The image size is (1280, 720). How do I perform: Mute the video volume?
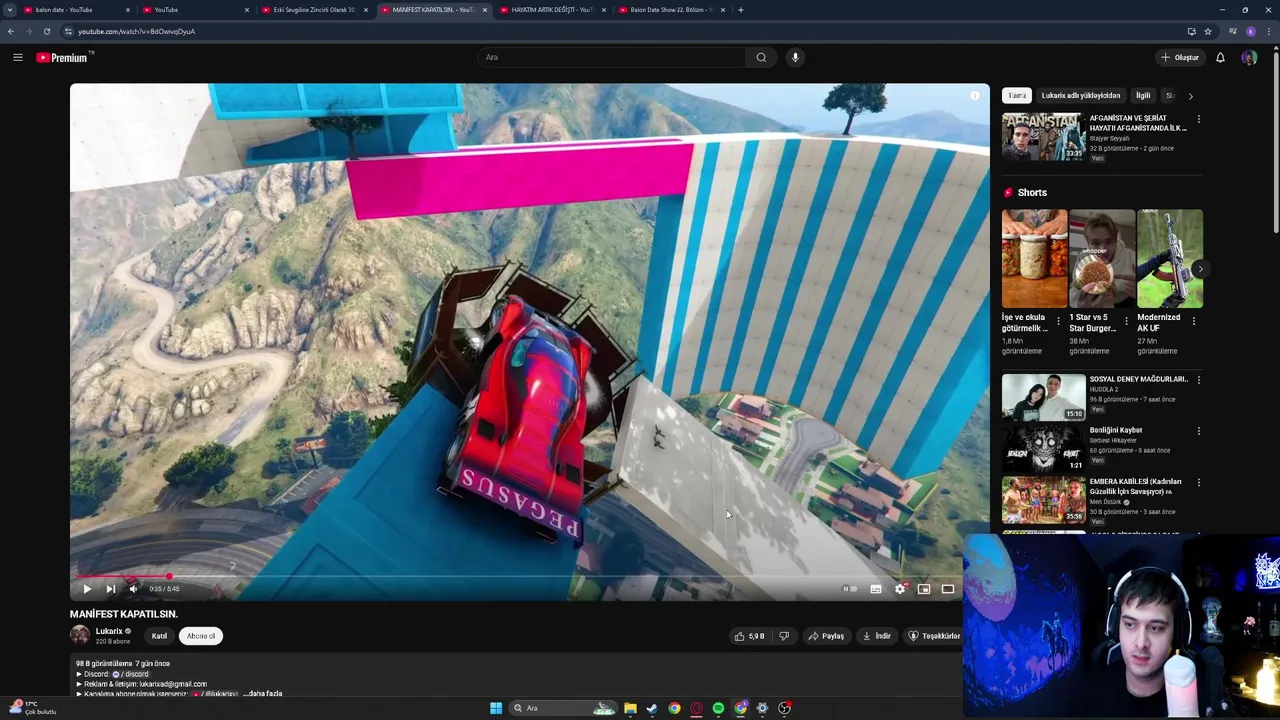coord(133,589)
